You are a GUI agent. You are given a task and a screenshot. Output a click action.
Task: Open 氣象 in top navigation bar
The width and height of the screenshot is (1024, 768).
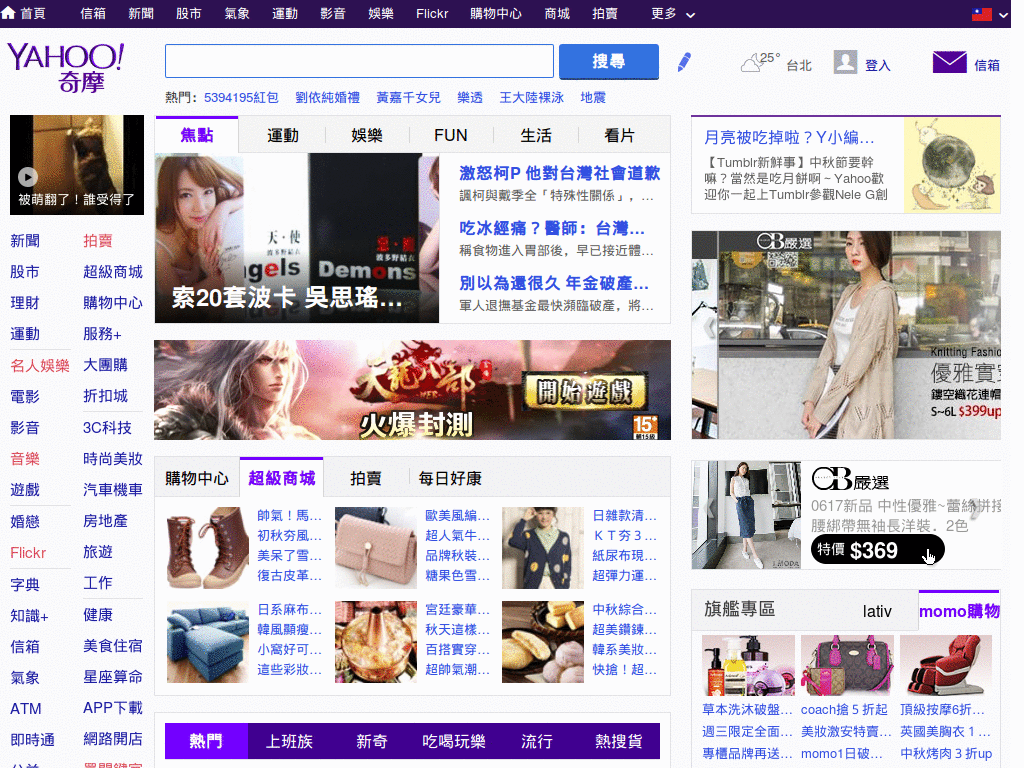236,14
